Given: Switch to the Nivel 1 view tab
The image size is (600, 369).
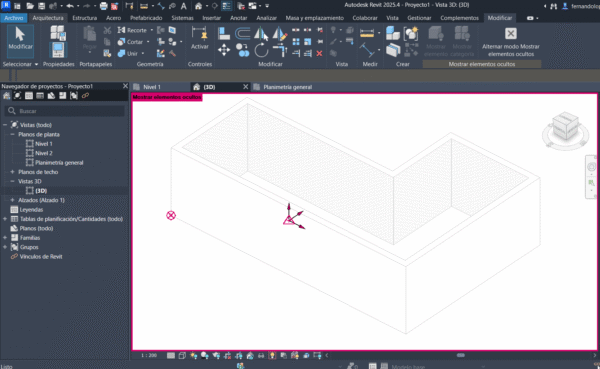Looking at the screenshot, I should (152, 87).
